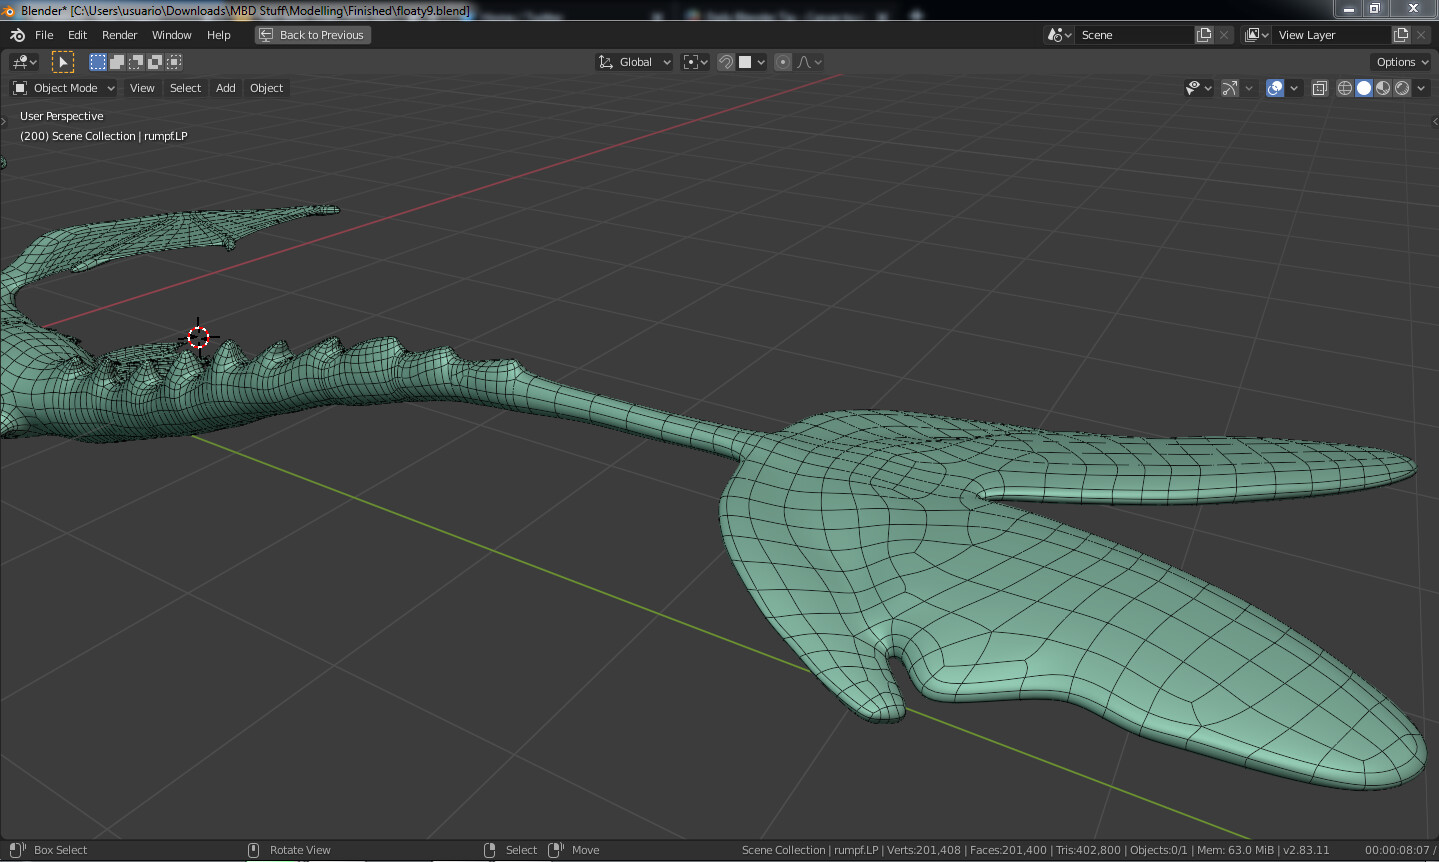The height and width of the screenshot is (862, 1439).
Task: Toggle X-ray mode icon
Action: [x=1319, y=88]
